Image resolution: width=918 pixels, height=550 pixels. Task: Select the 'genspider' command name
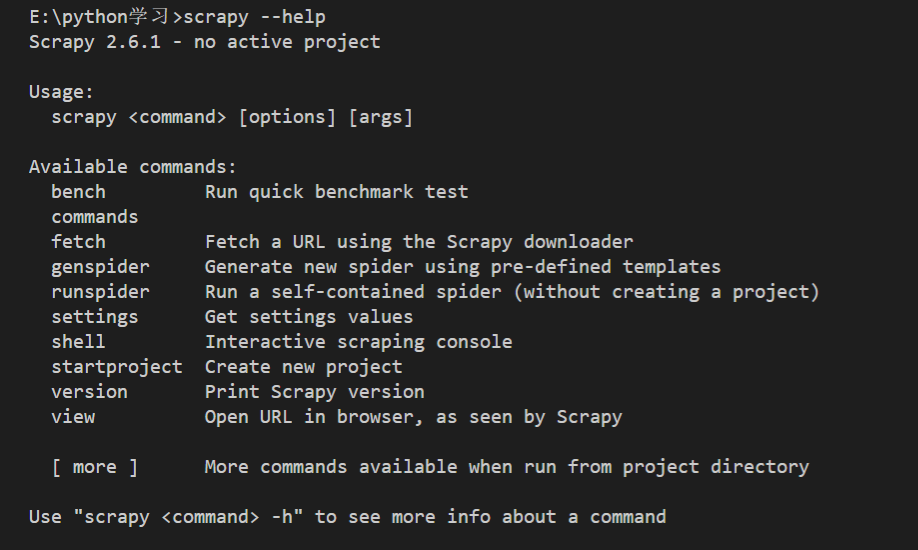pyautogui.click(x=100, y=267)
